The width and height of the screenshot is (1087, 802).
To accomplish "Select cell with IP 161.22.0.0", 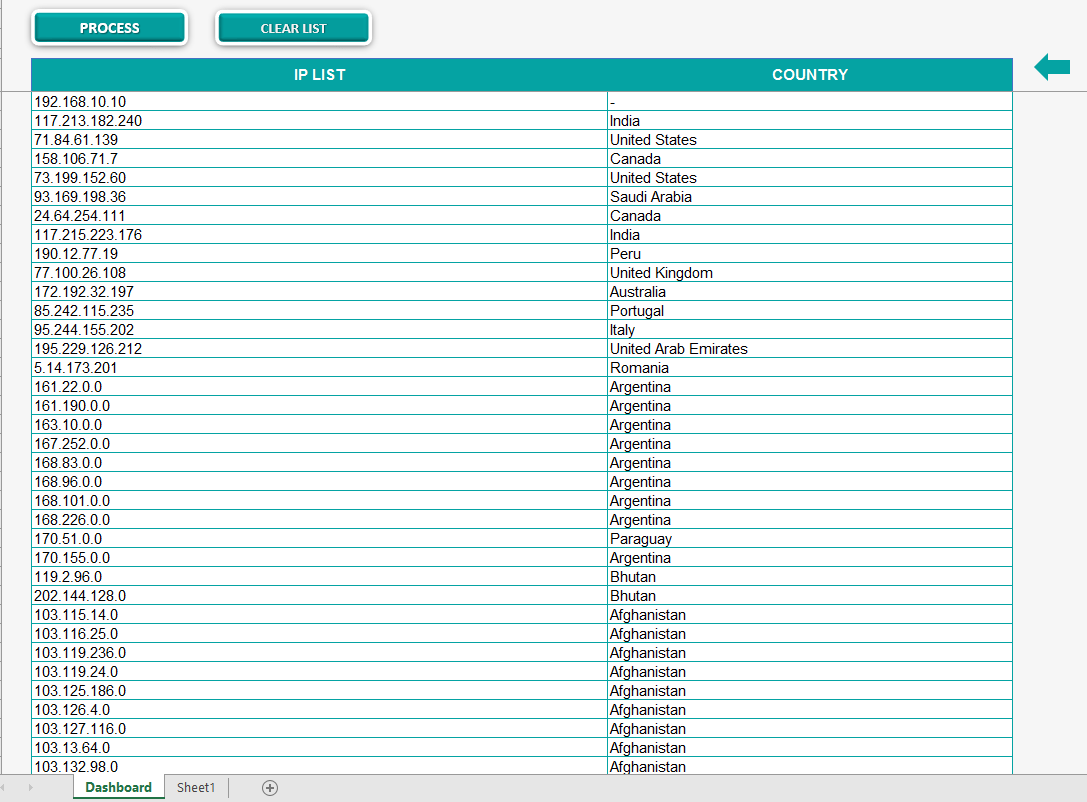I will (320, 387).
